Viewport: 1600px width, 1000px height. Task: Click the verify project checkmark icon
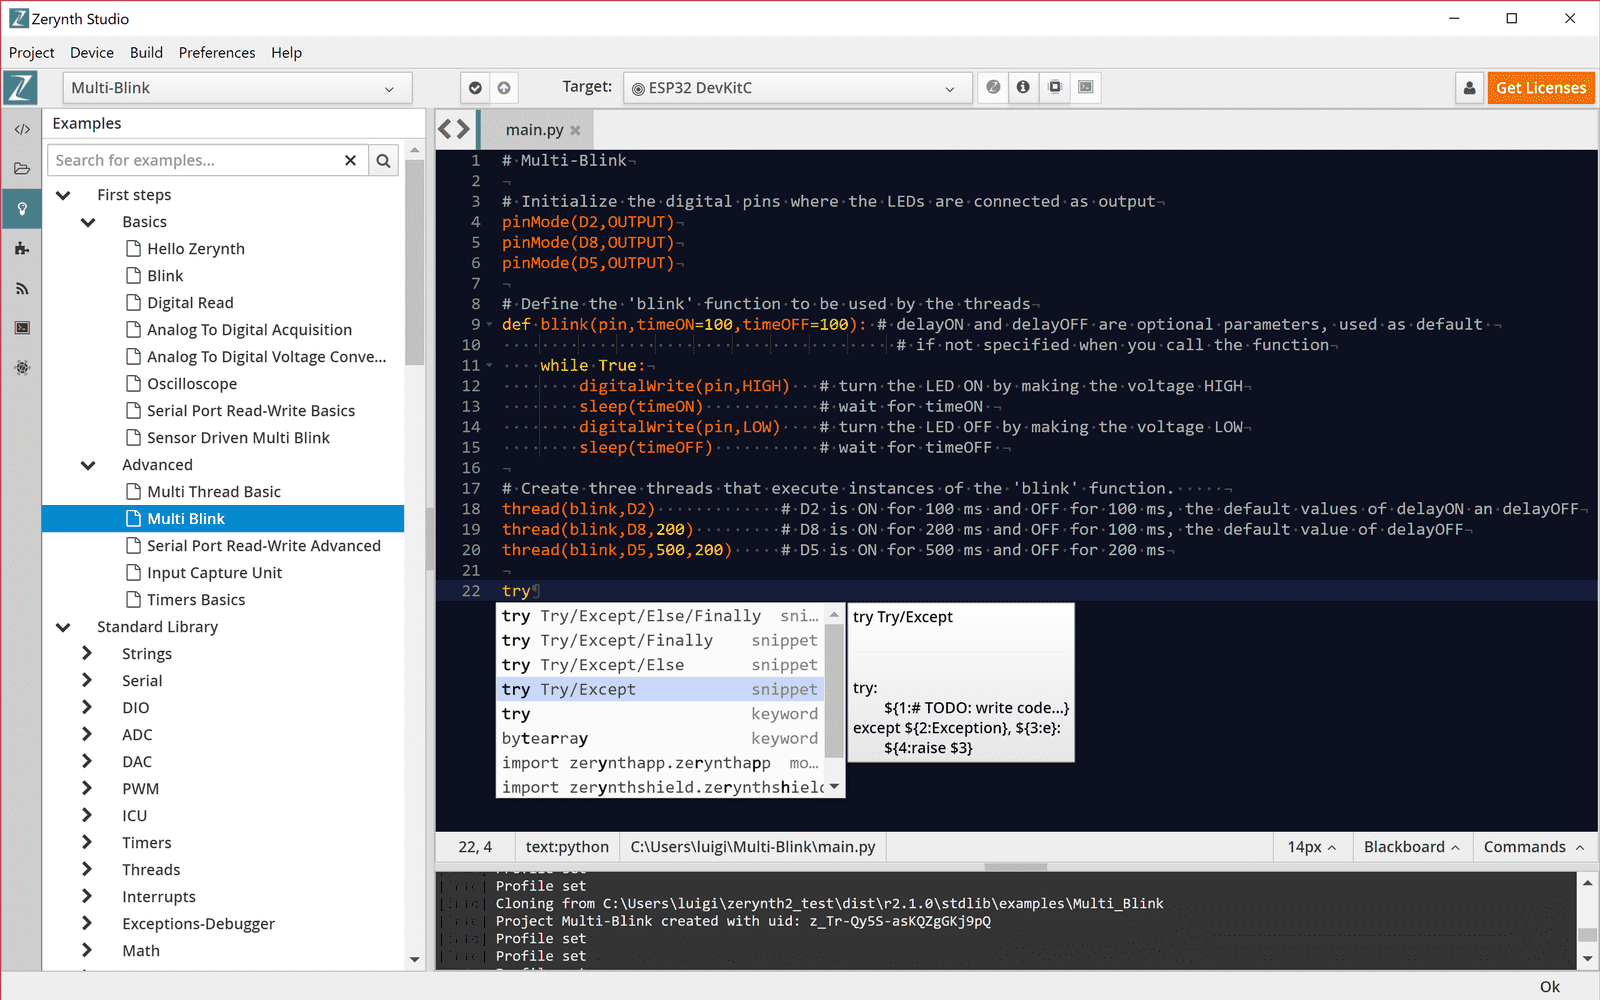[475, 88]
